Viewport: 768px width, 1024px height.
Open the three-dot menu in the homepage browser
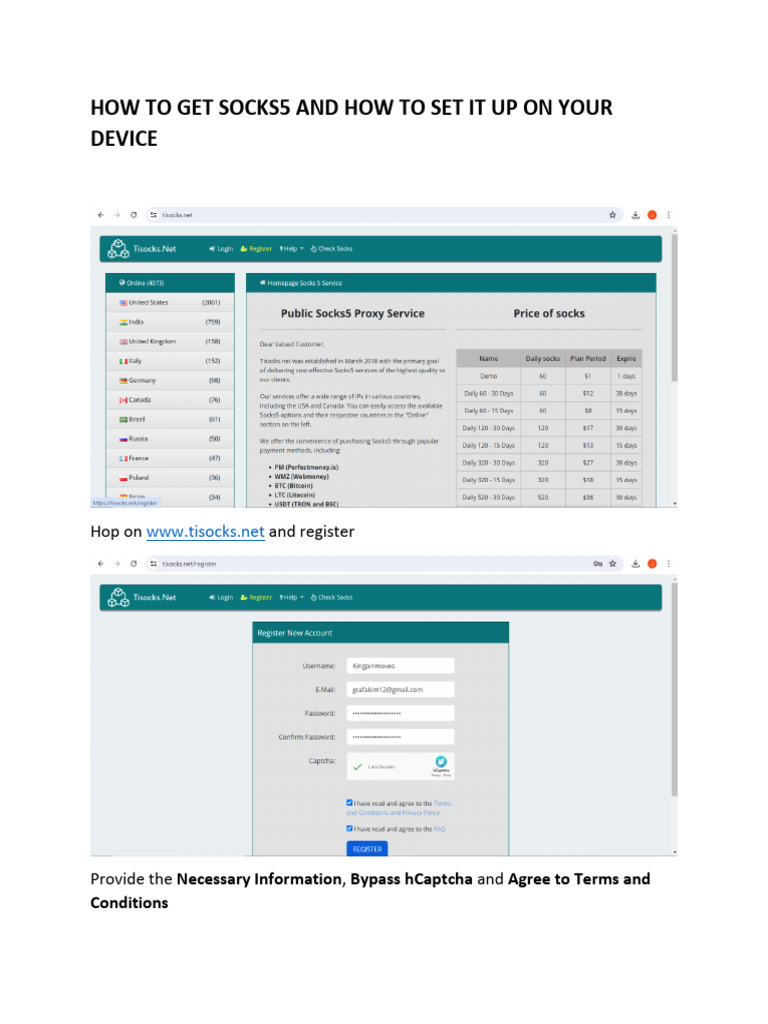tap(668, 215)
